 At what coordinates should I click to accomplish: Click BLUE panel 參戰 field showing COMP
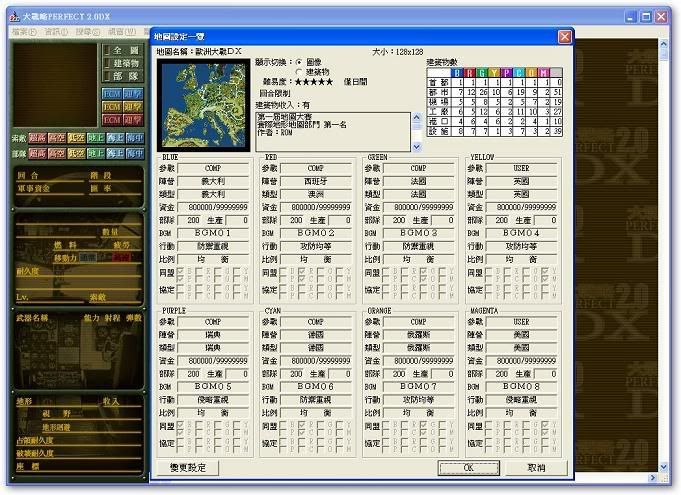tap(213, 168)
